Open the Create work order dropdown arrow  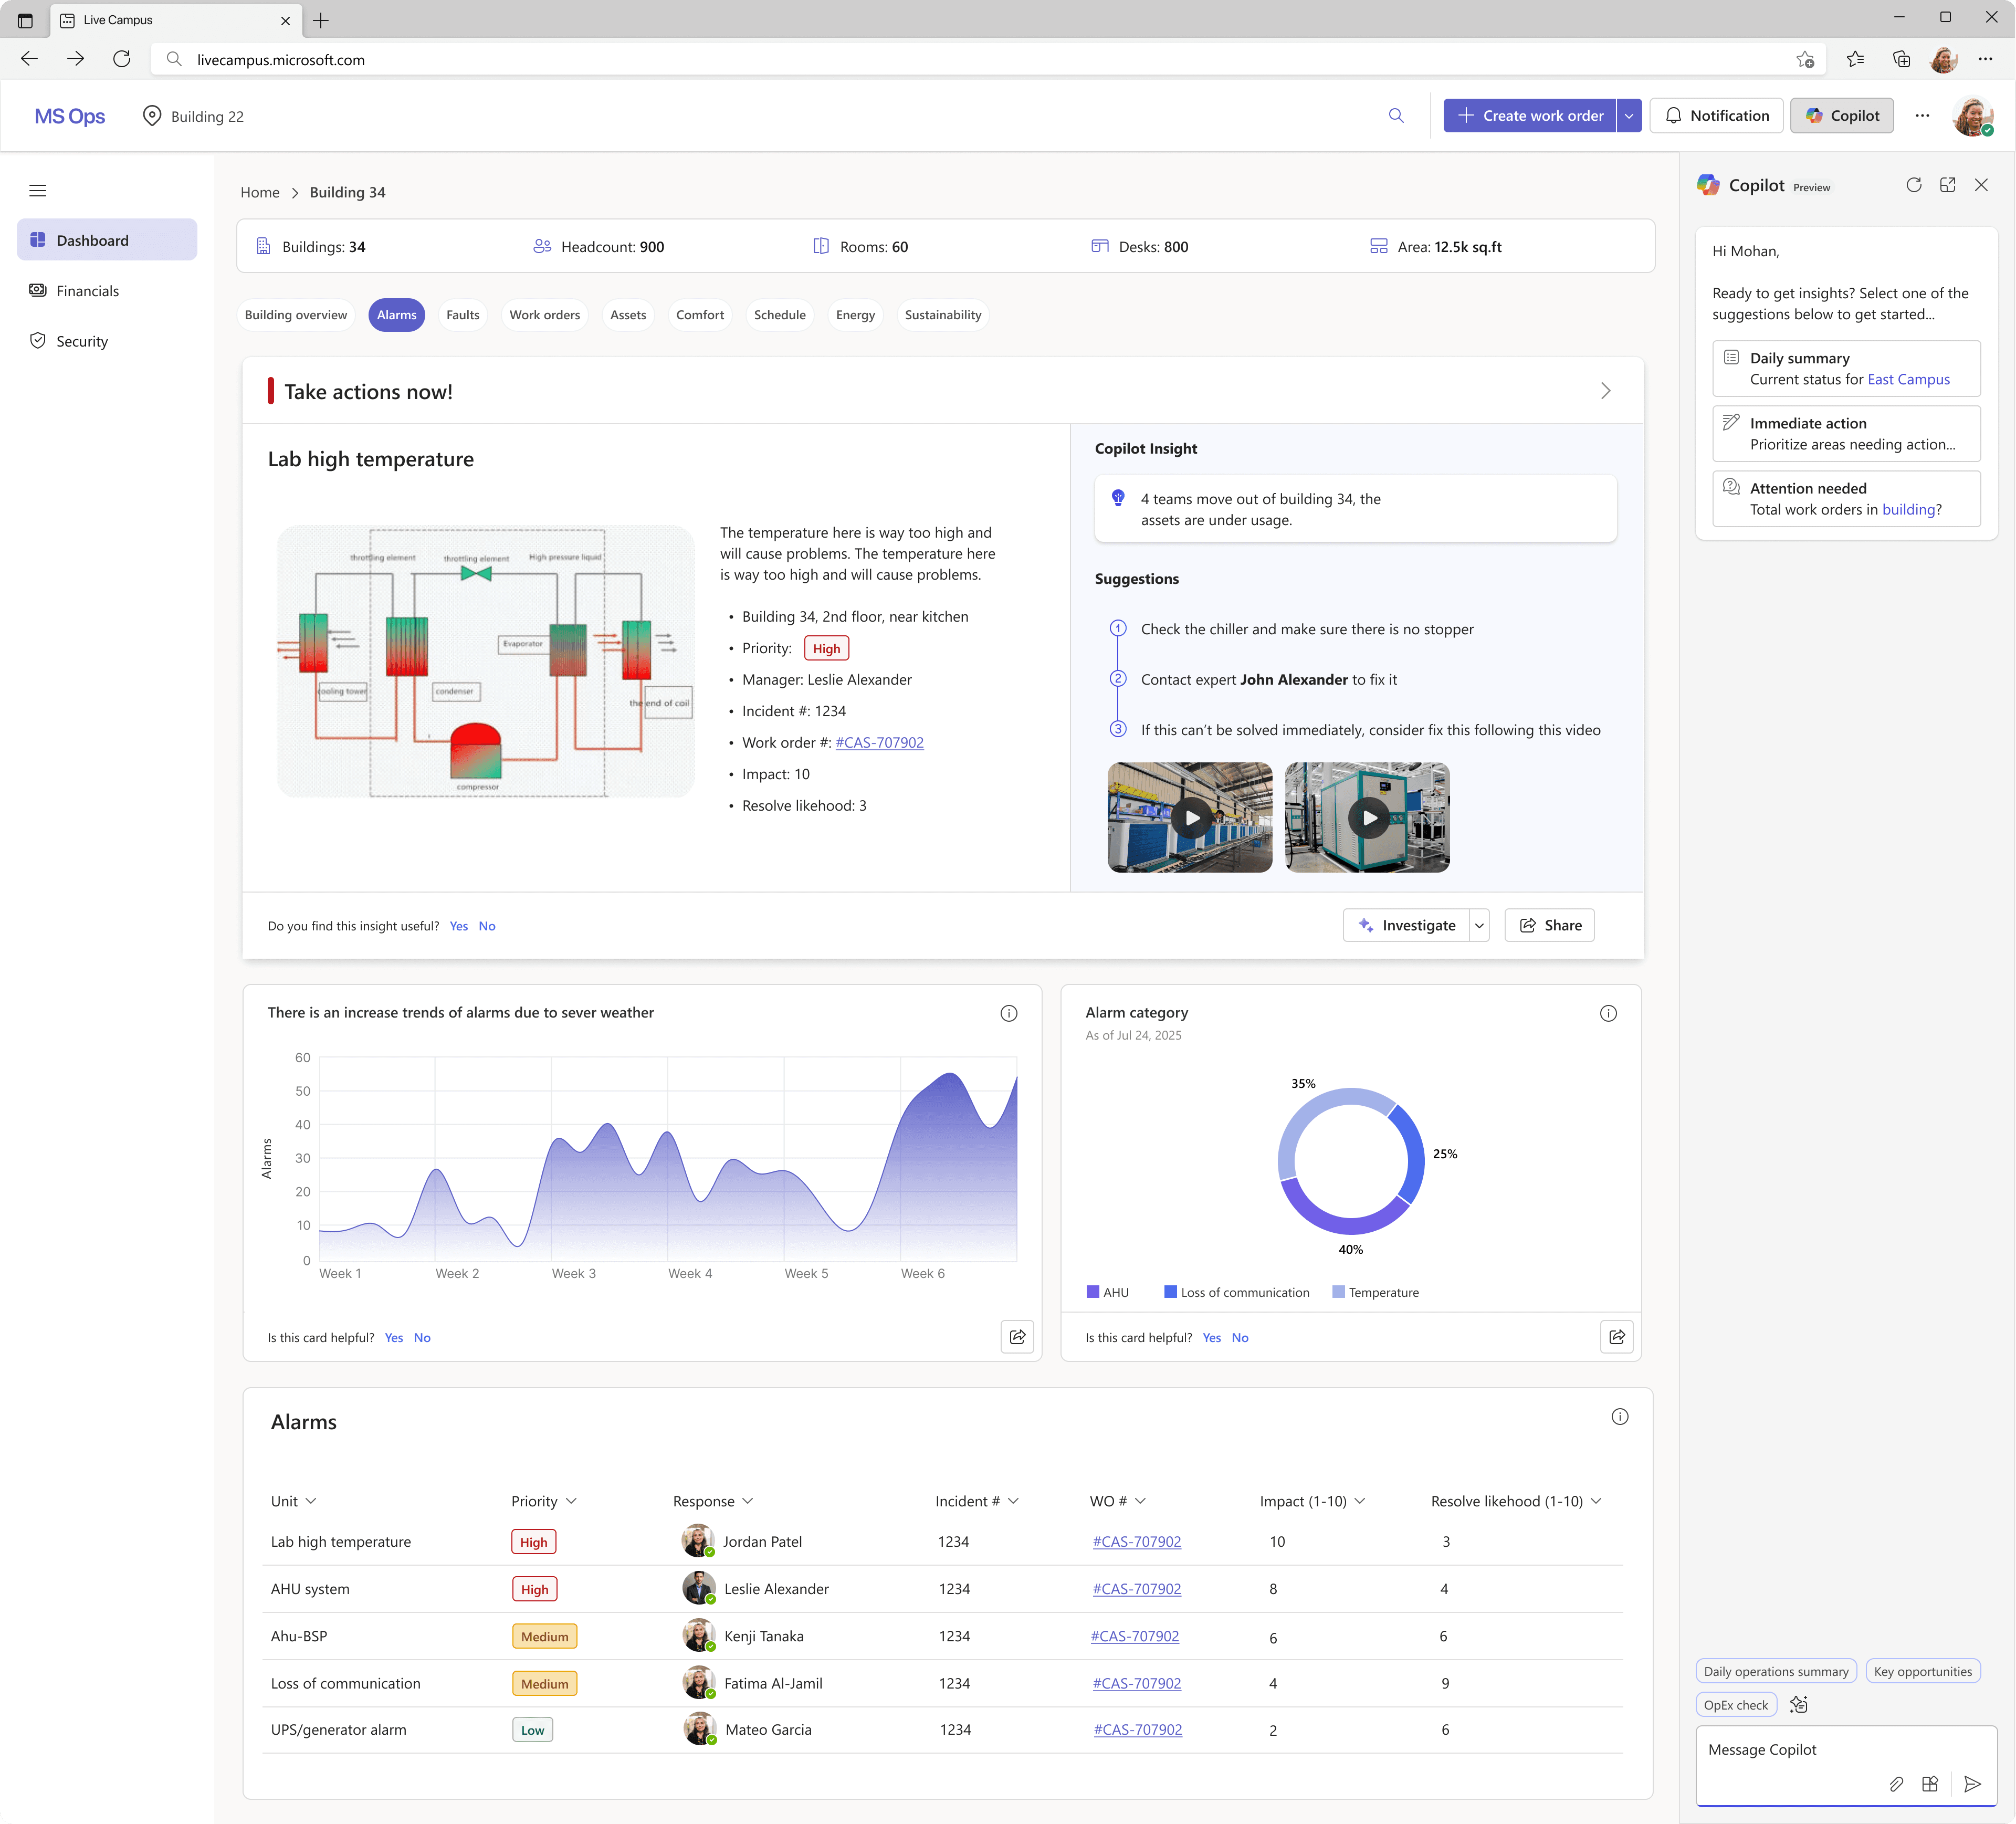[x=1629, y=116]
